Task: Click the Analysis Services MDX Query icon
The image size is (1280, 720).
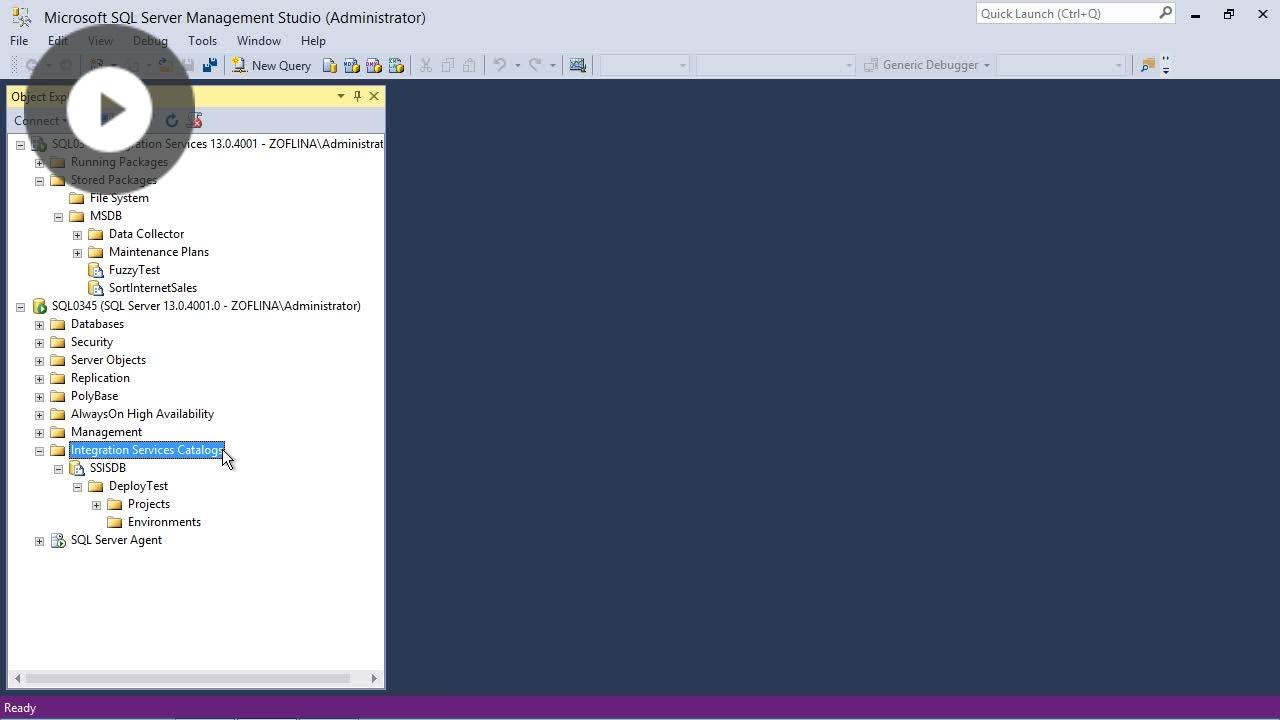Action: (352, 65)
